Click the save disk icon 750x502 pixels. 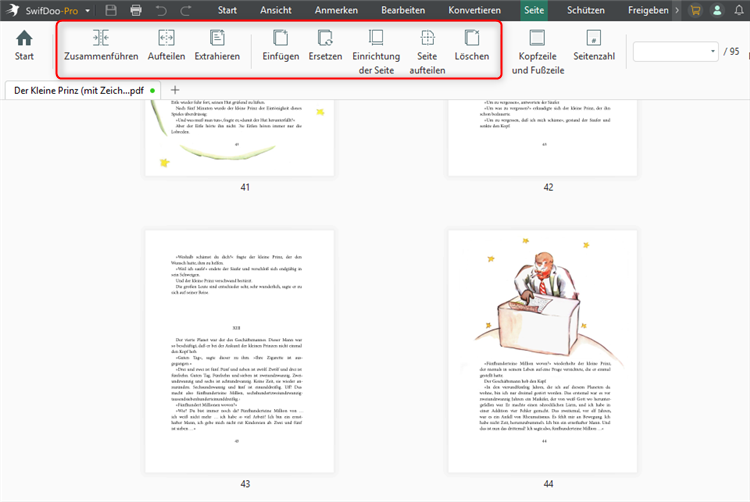coord(111,10)
